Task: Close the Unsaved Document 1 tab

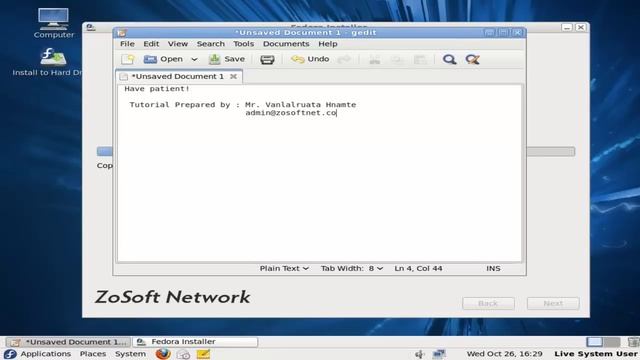Action: pyautogui.click(x=233, y=76)
